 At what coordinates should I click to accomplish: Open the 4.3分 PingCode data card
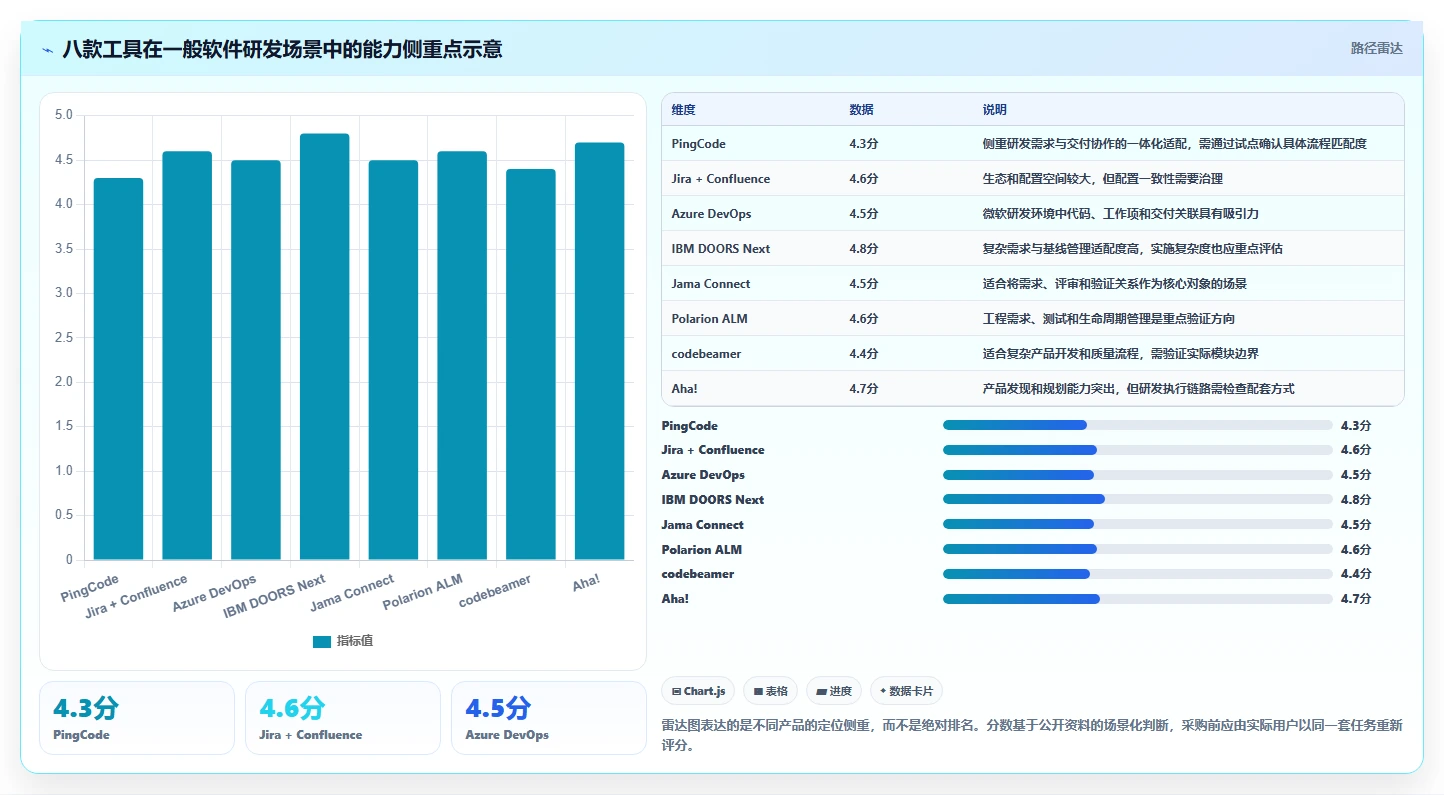coord(137,718)
